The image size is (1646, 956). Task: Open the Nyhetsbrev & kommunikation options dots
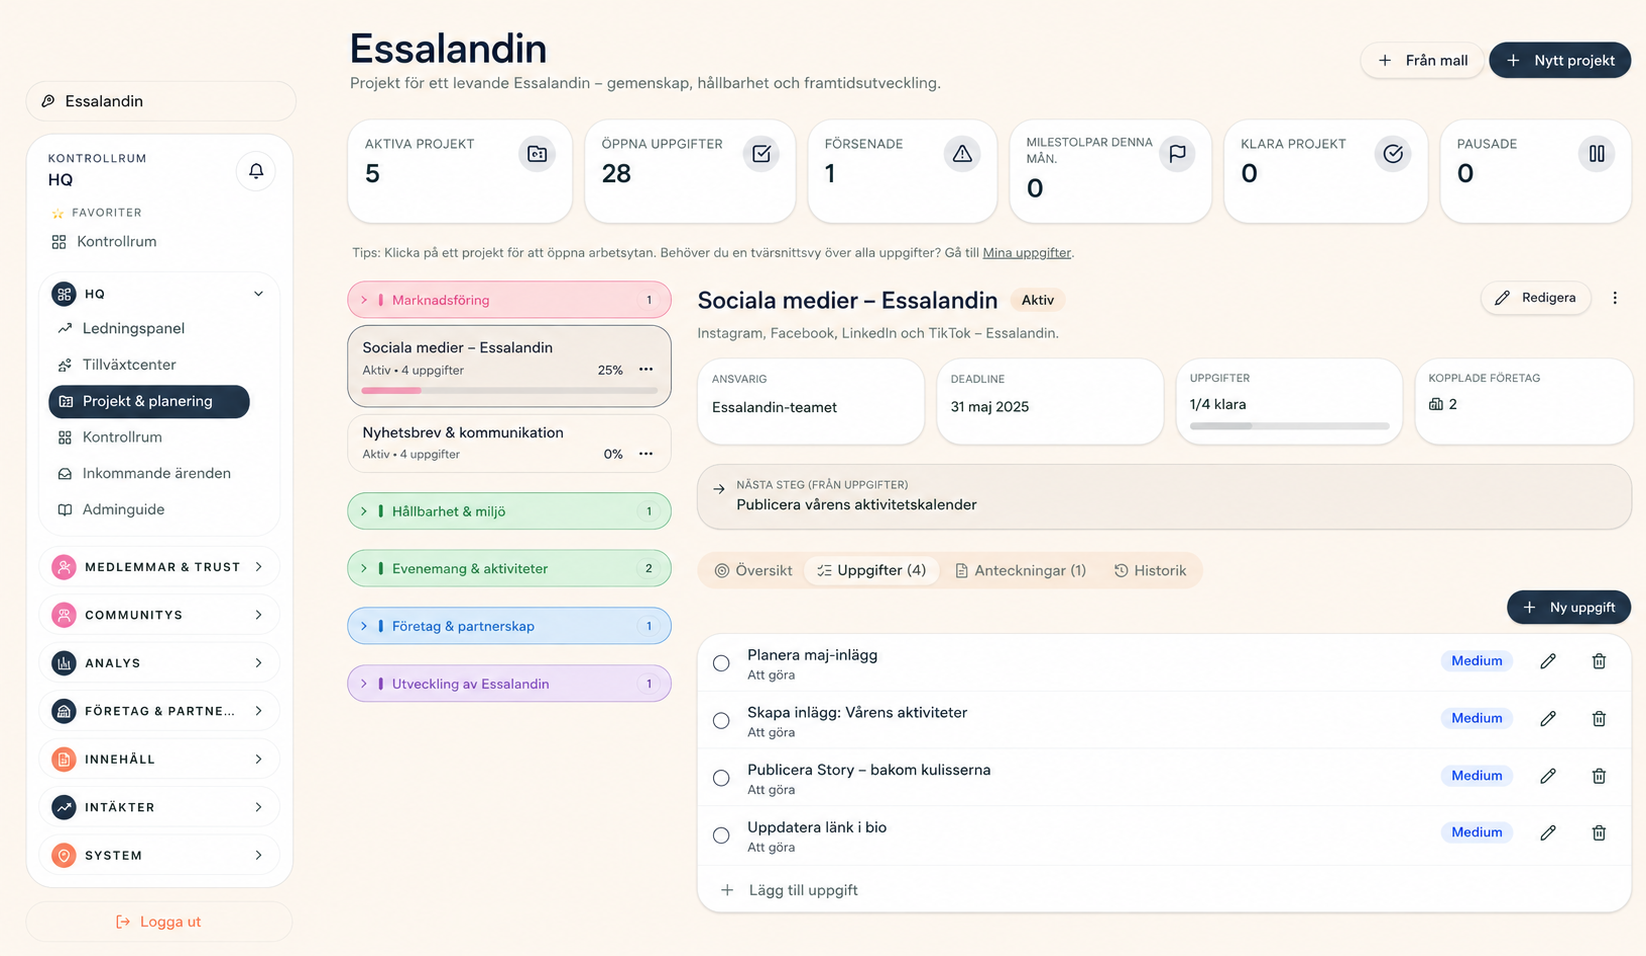point(646,454)
